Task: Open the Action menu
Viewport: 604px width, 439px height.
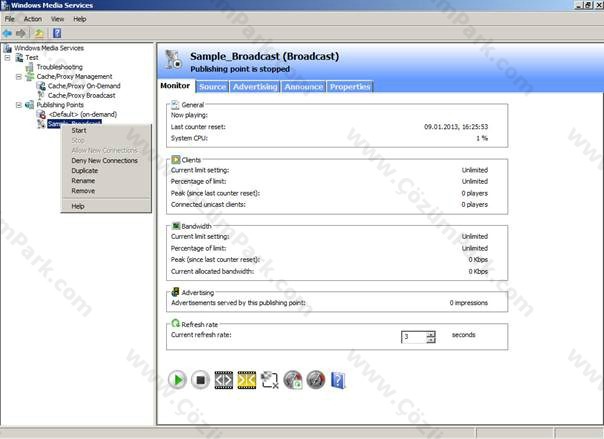Action: pyautogui.click(x=33, y=19)
